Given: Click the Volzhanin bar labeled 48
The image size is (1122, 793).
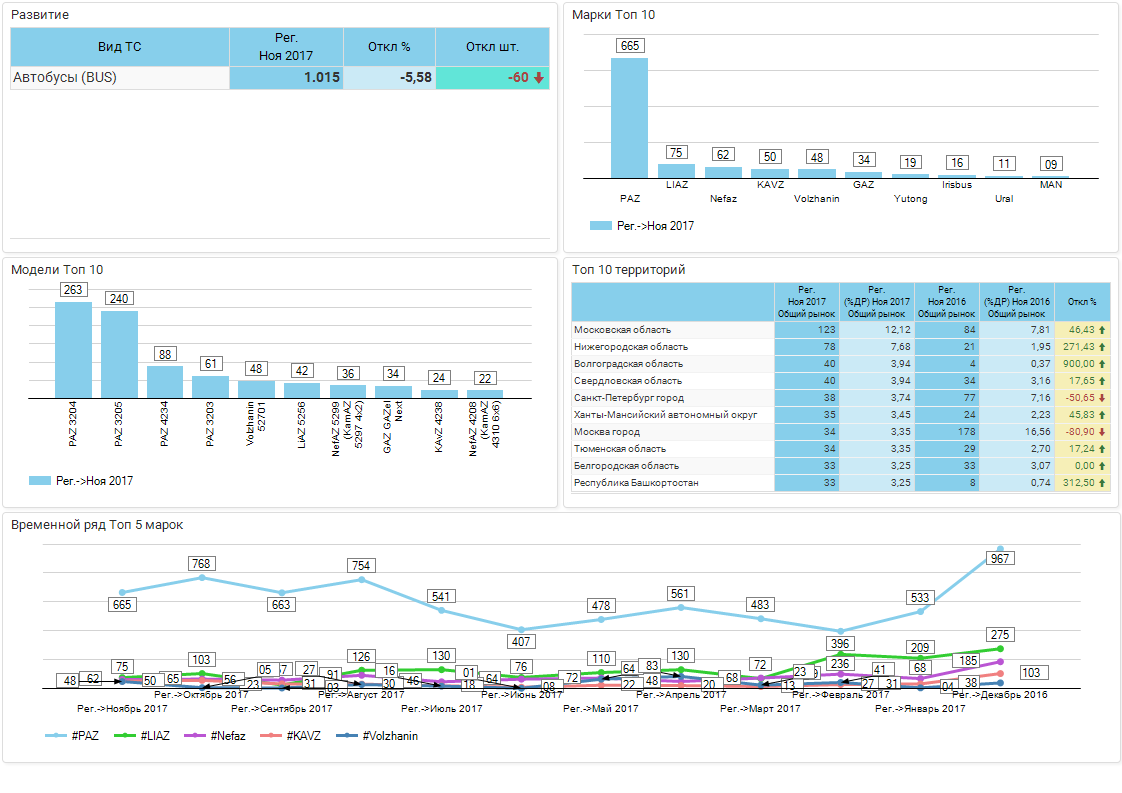Looking at the screenshot, I should coord(816,173).
